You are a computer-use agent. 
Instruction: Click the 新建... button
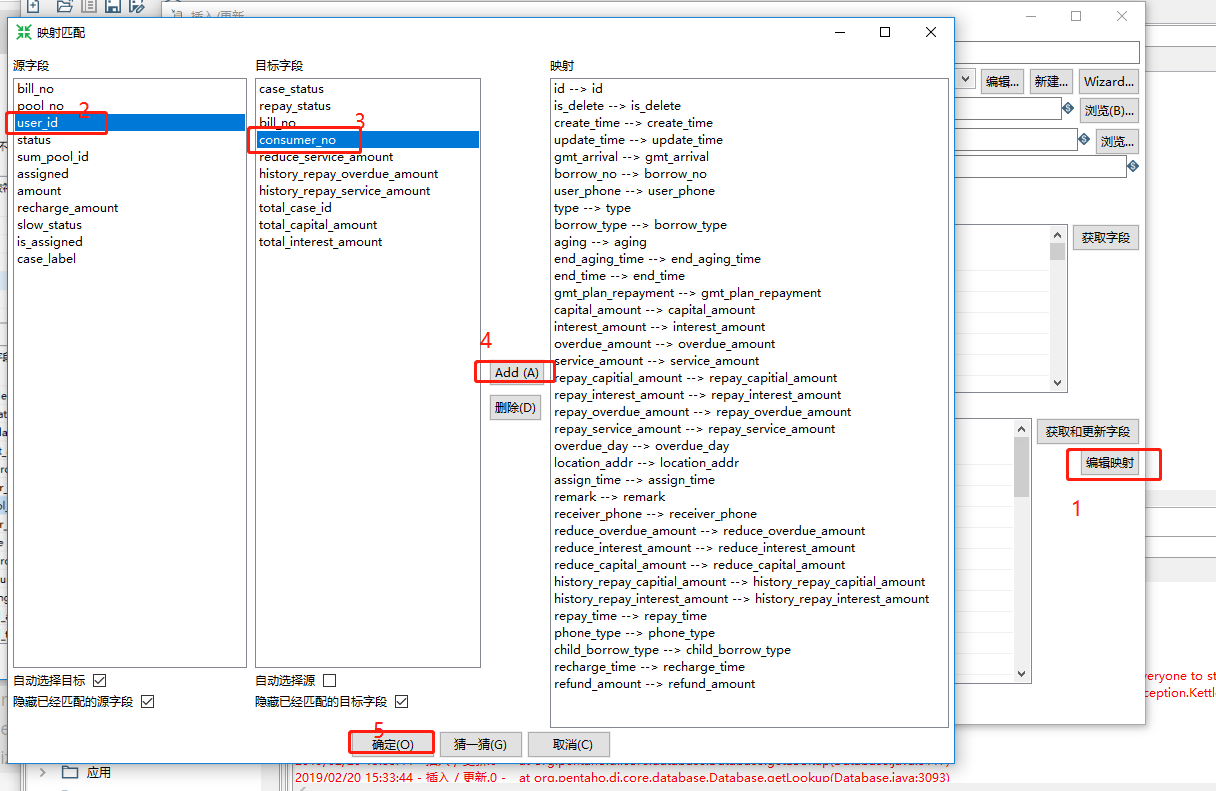tap(1052, 81)
